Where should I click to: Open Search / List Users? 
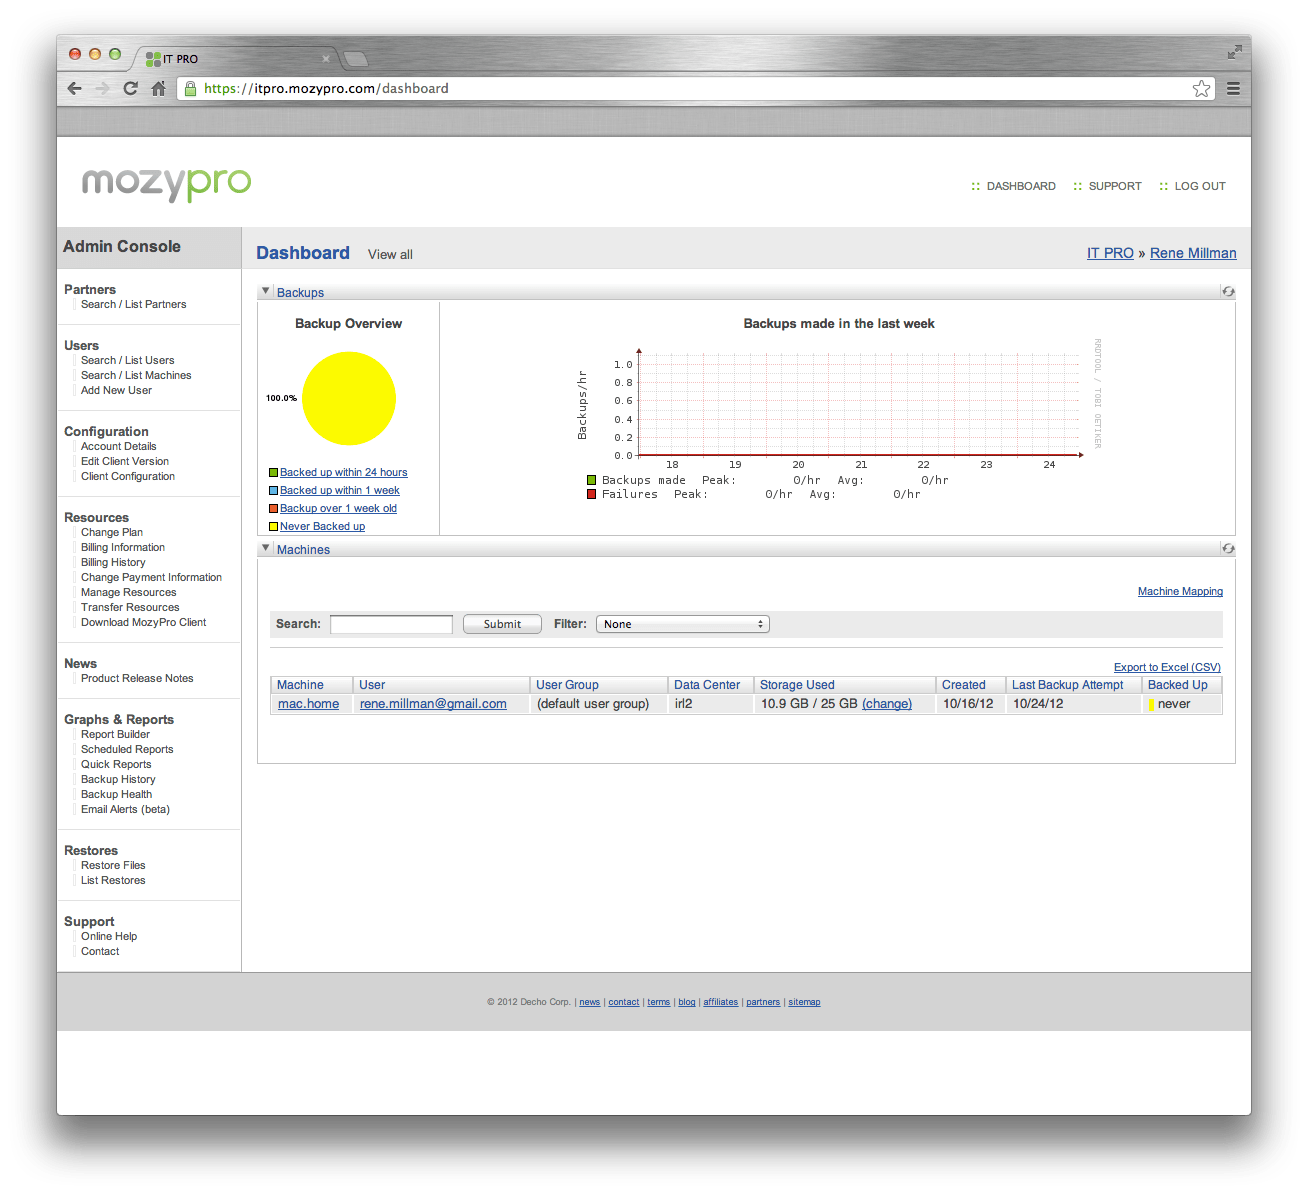(127, 360)
